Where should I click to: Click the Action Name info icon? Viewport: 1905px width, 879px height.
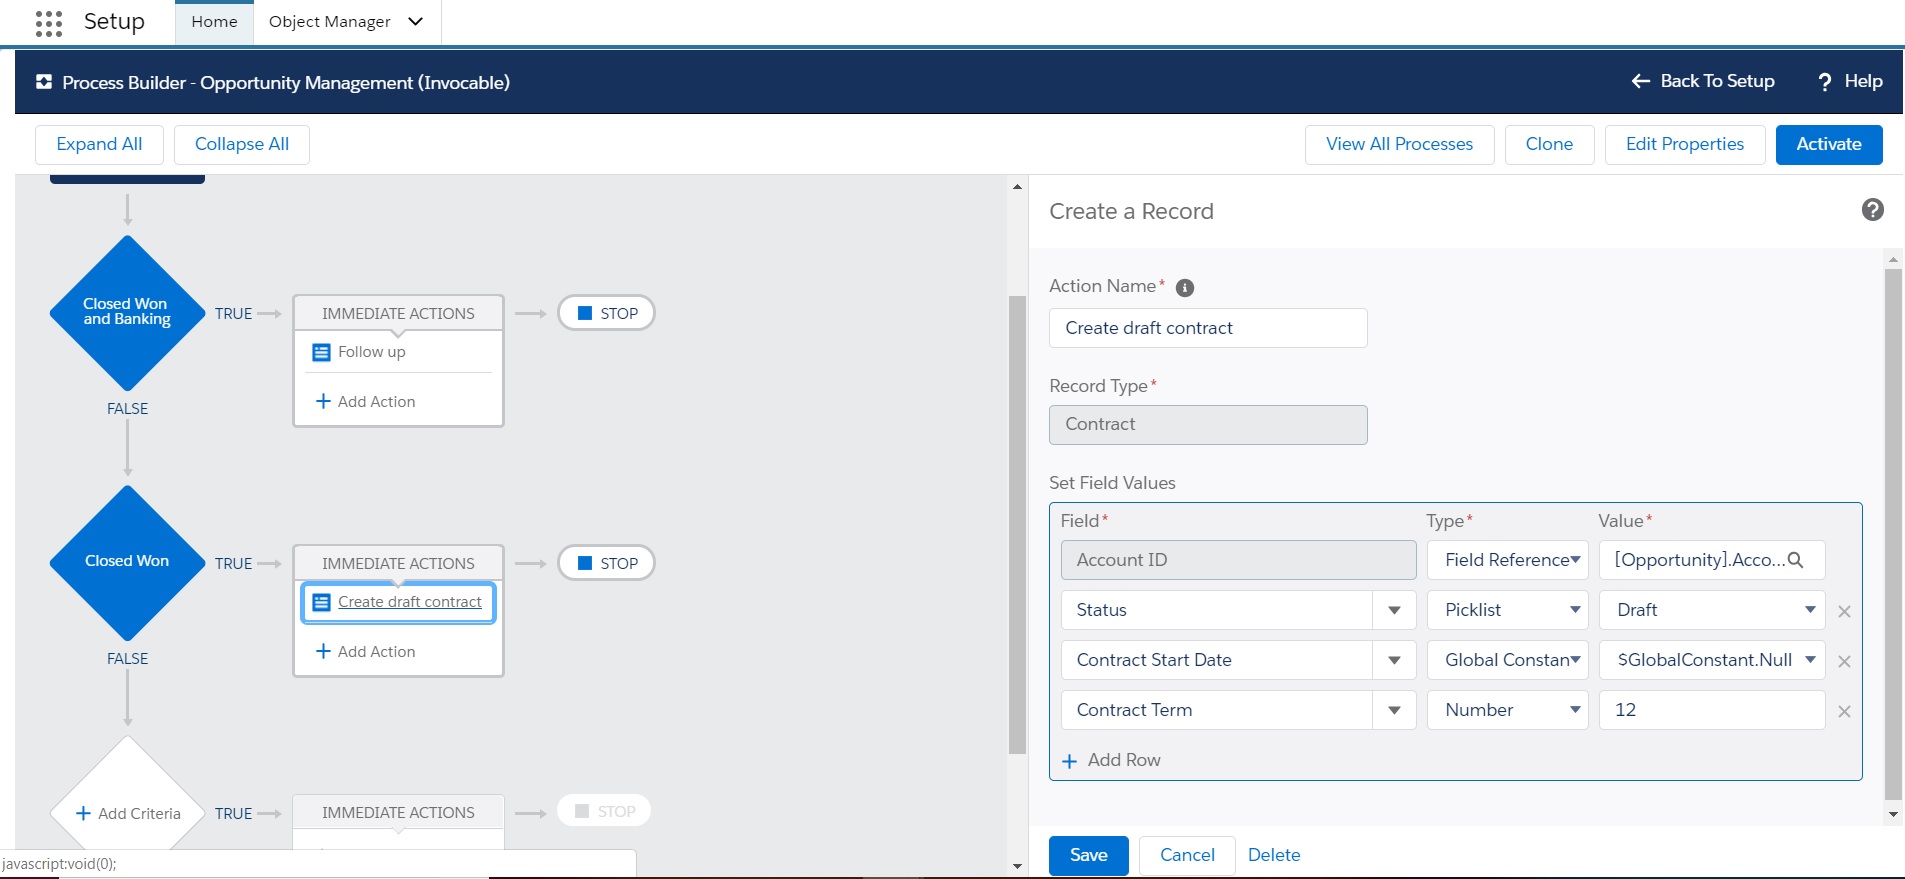click(x=1185, y=288)
